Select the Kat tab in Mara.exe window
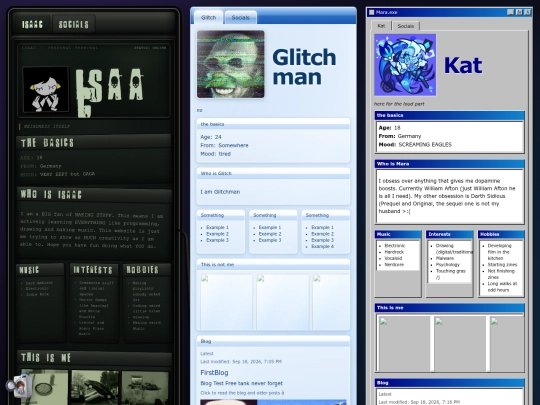Viewport: 540px width, 405px height. click(381, 26)
